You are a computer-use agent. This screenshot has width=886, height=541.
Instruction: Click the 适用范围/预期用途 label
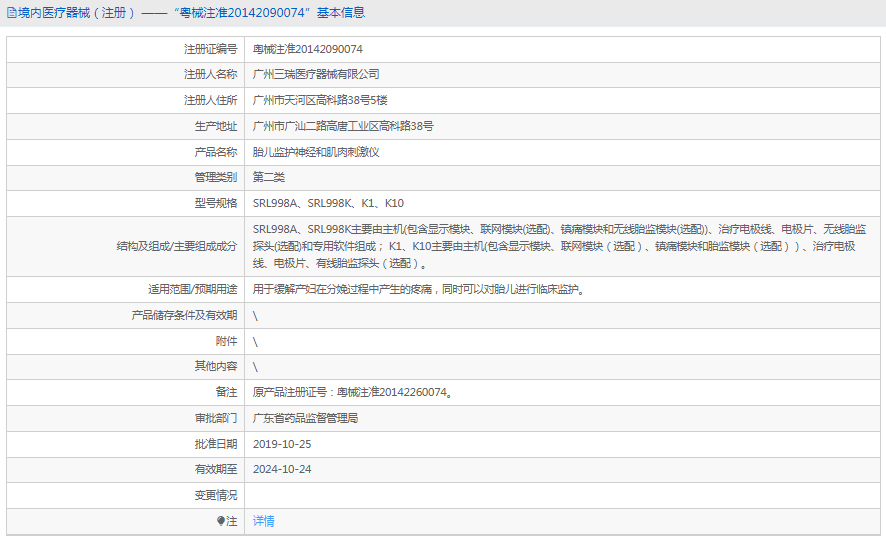pos(193,289)
